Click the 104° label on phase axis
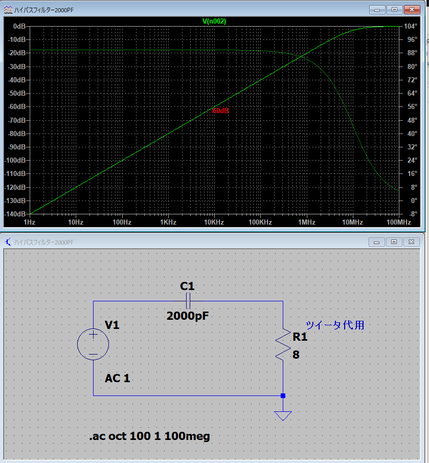 point(410,26)
